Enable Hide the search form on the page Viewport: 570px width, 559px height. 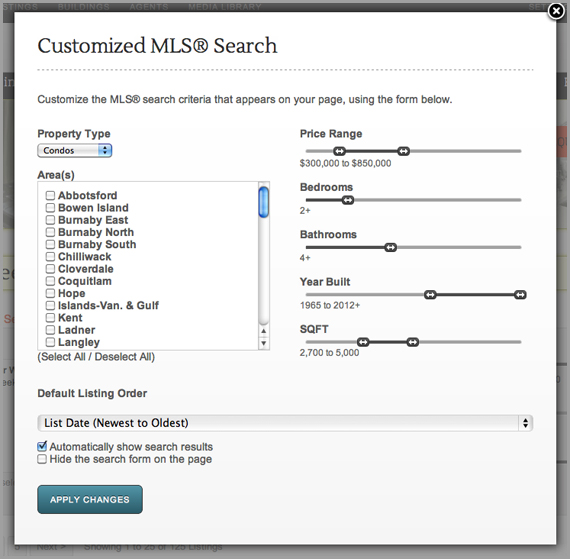pyautogui.click(x=42, y=459)
